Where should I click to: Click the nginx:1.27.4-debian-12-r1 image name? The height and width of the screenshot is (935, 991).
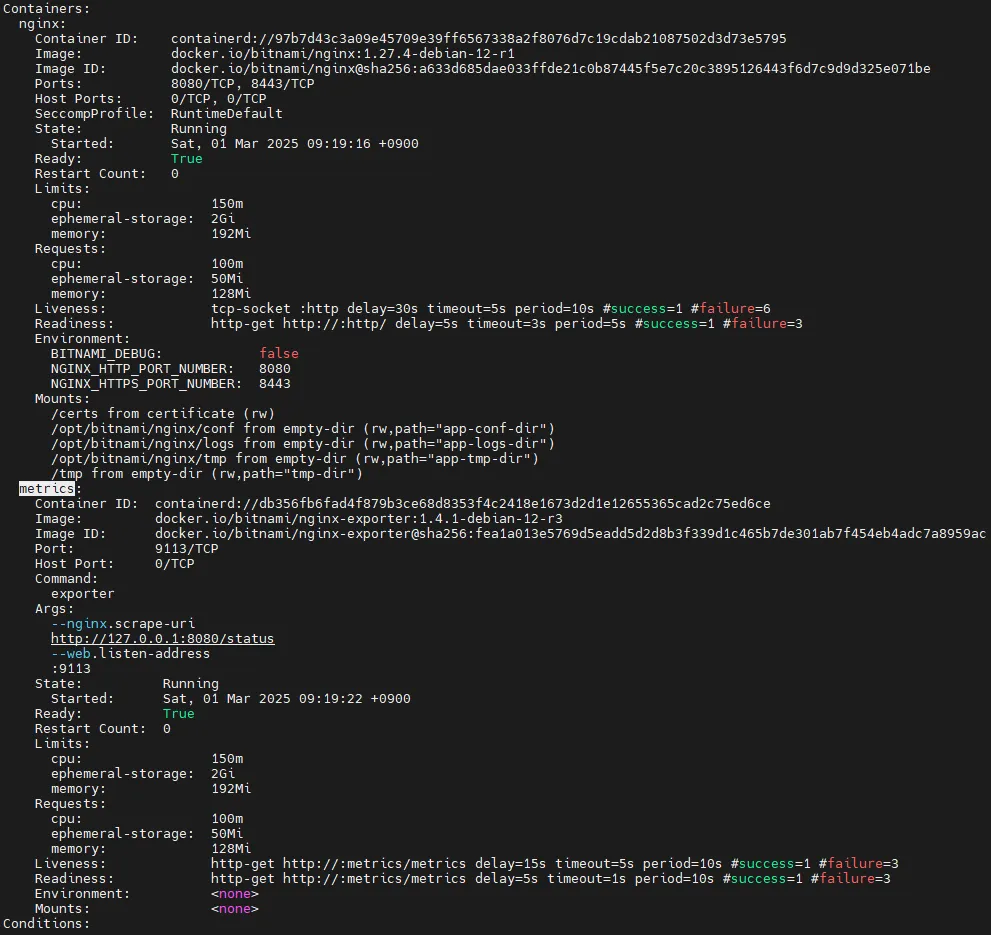[343, 54]
